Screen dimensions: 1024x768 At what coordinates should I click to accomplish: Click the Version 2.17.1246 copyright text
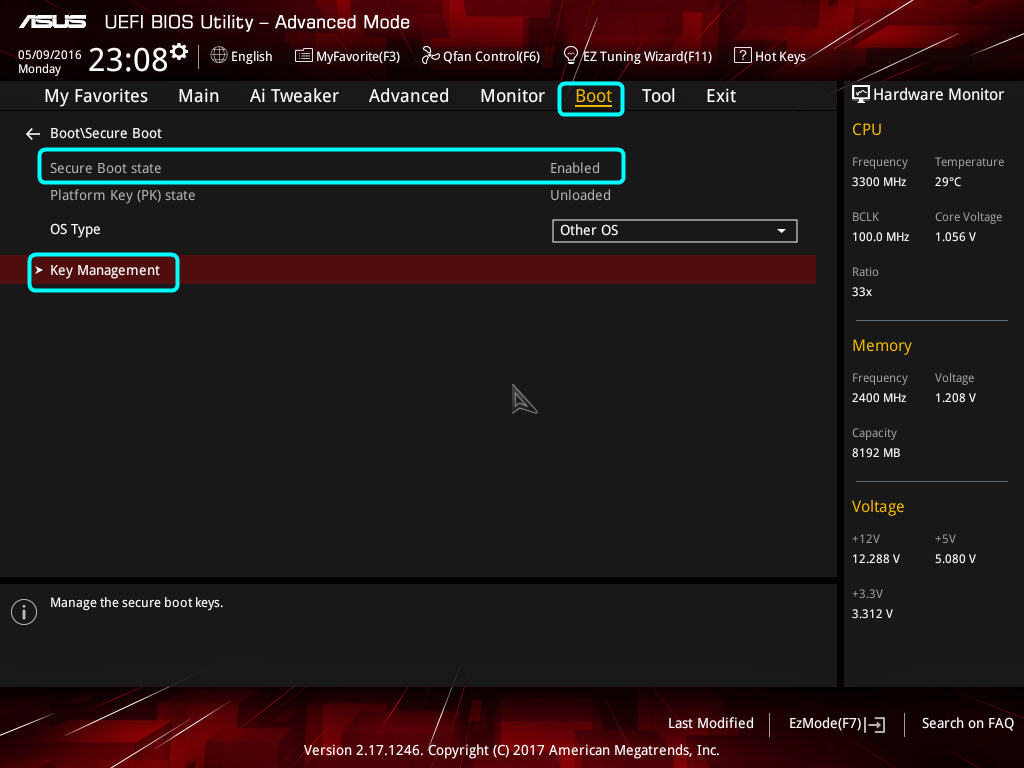click(x=511, y=750)
